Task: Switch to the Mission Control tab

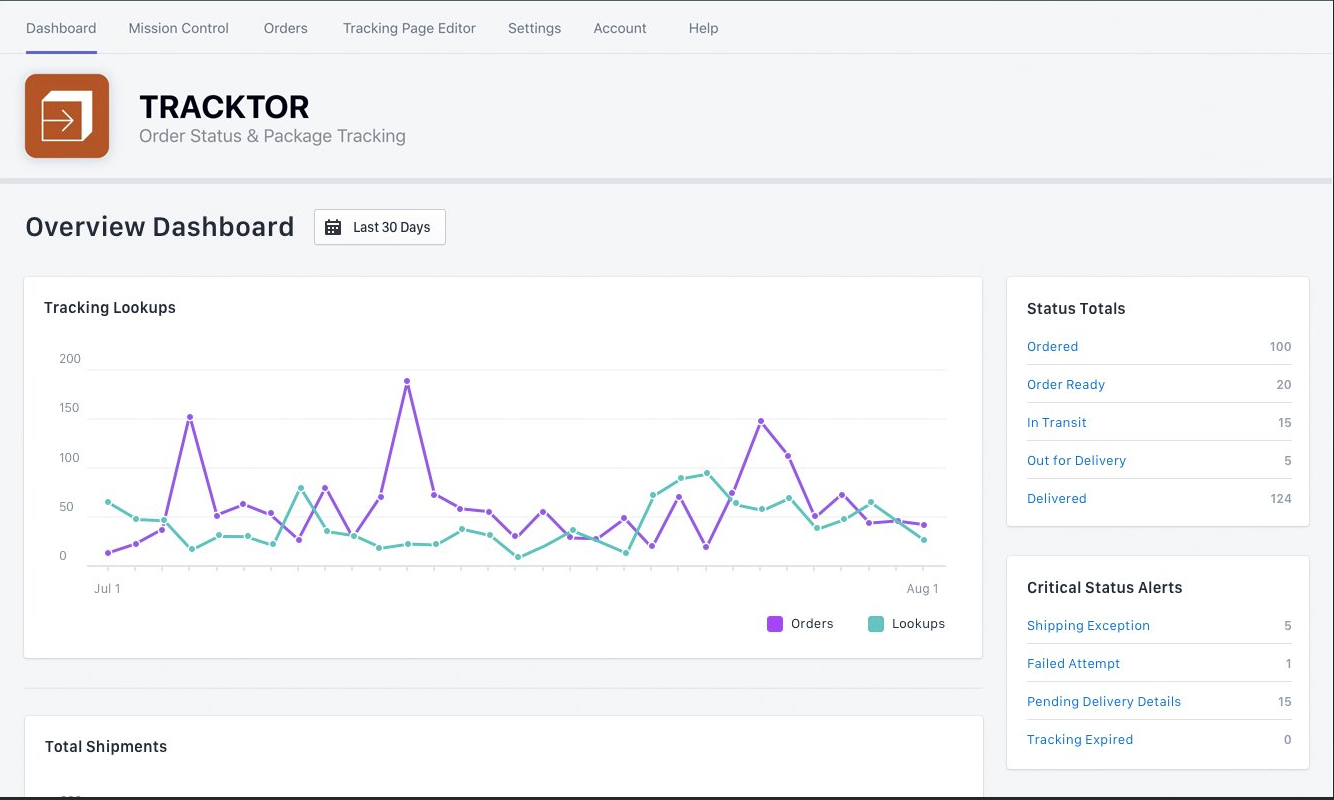Action: 179,28
